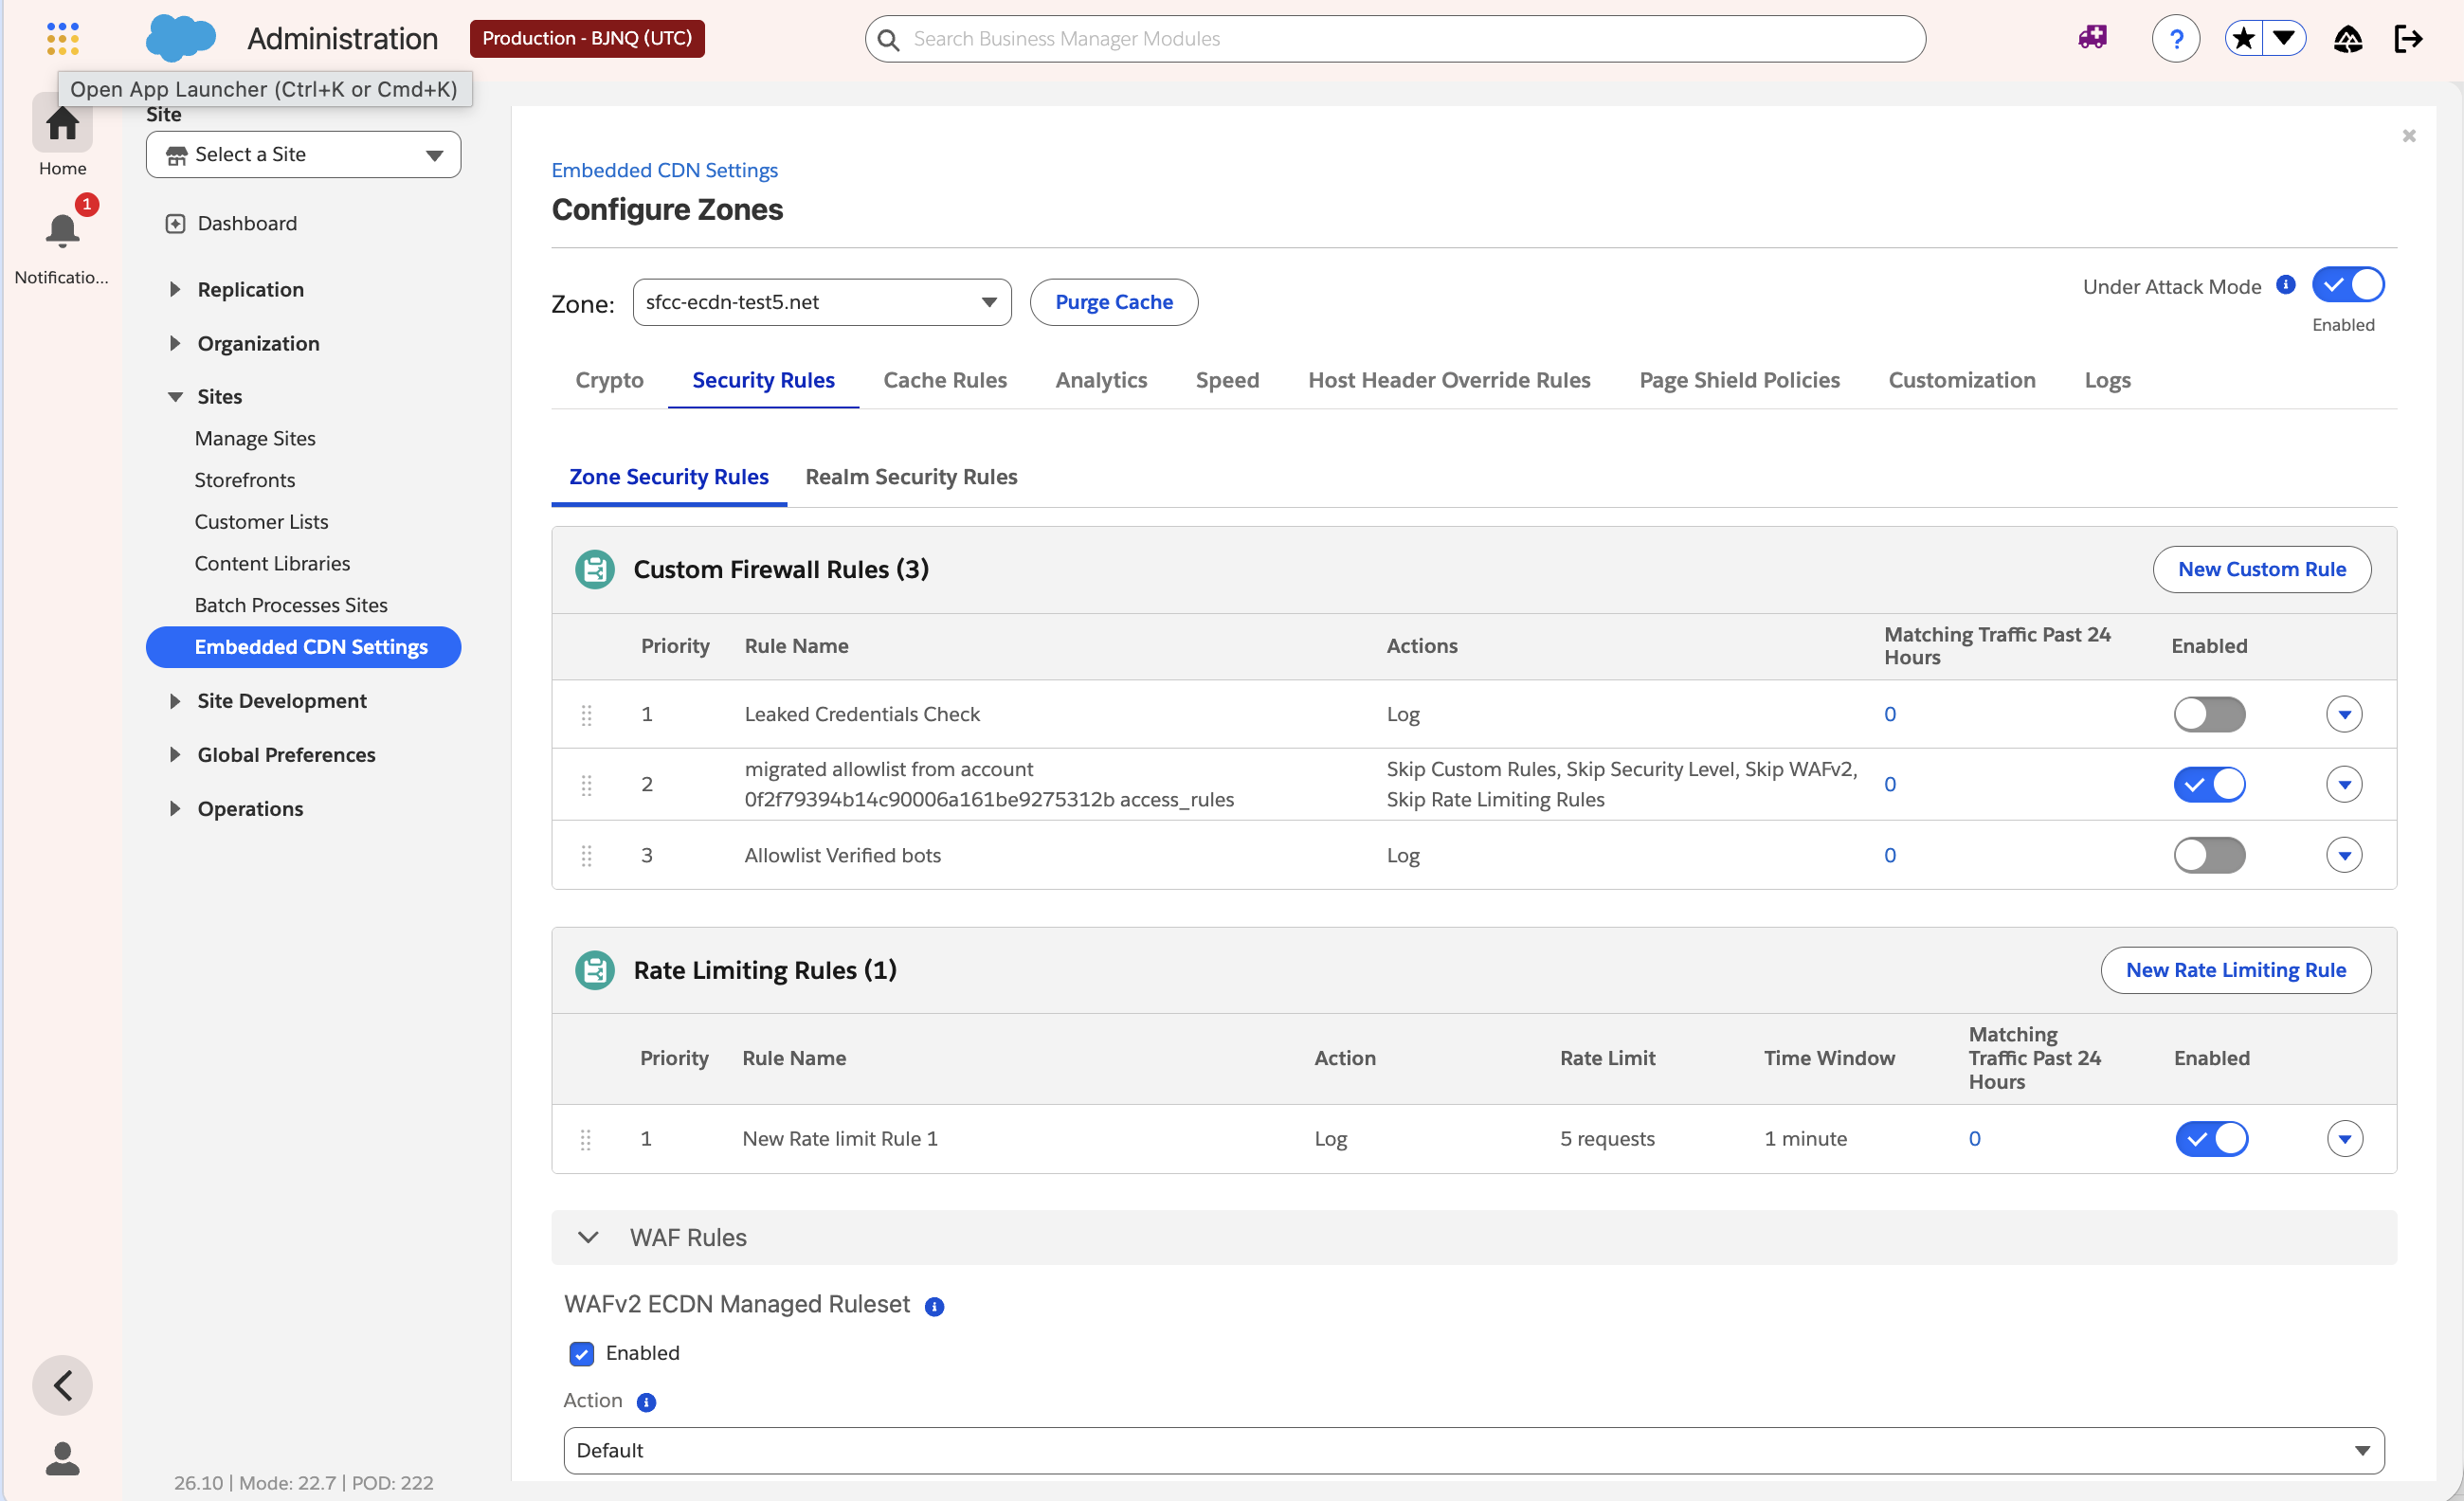This screenshot has height=1501, width=2464.
Task: Click drag handle of New Rate limit Rule 1
Action: (585, 1139)
